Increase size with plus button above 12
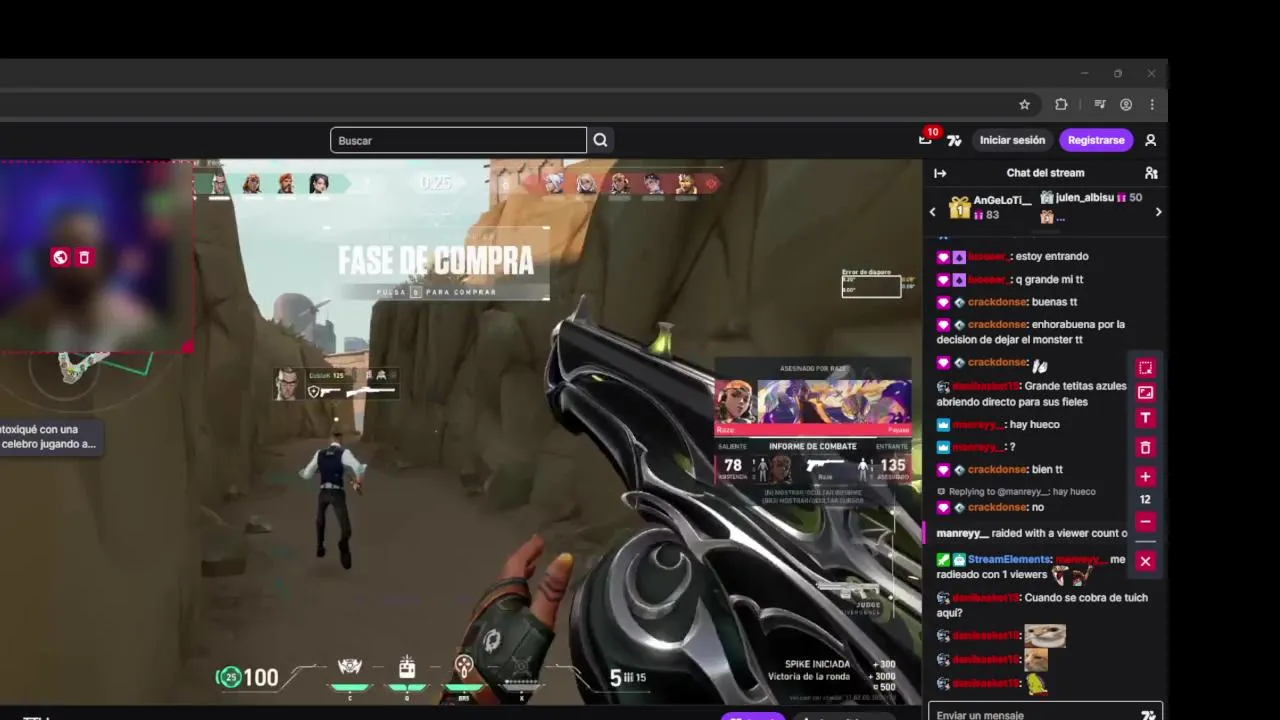1280x720 pixels. pos(1145,476)
